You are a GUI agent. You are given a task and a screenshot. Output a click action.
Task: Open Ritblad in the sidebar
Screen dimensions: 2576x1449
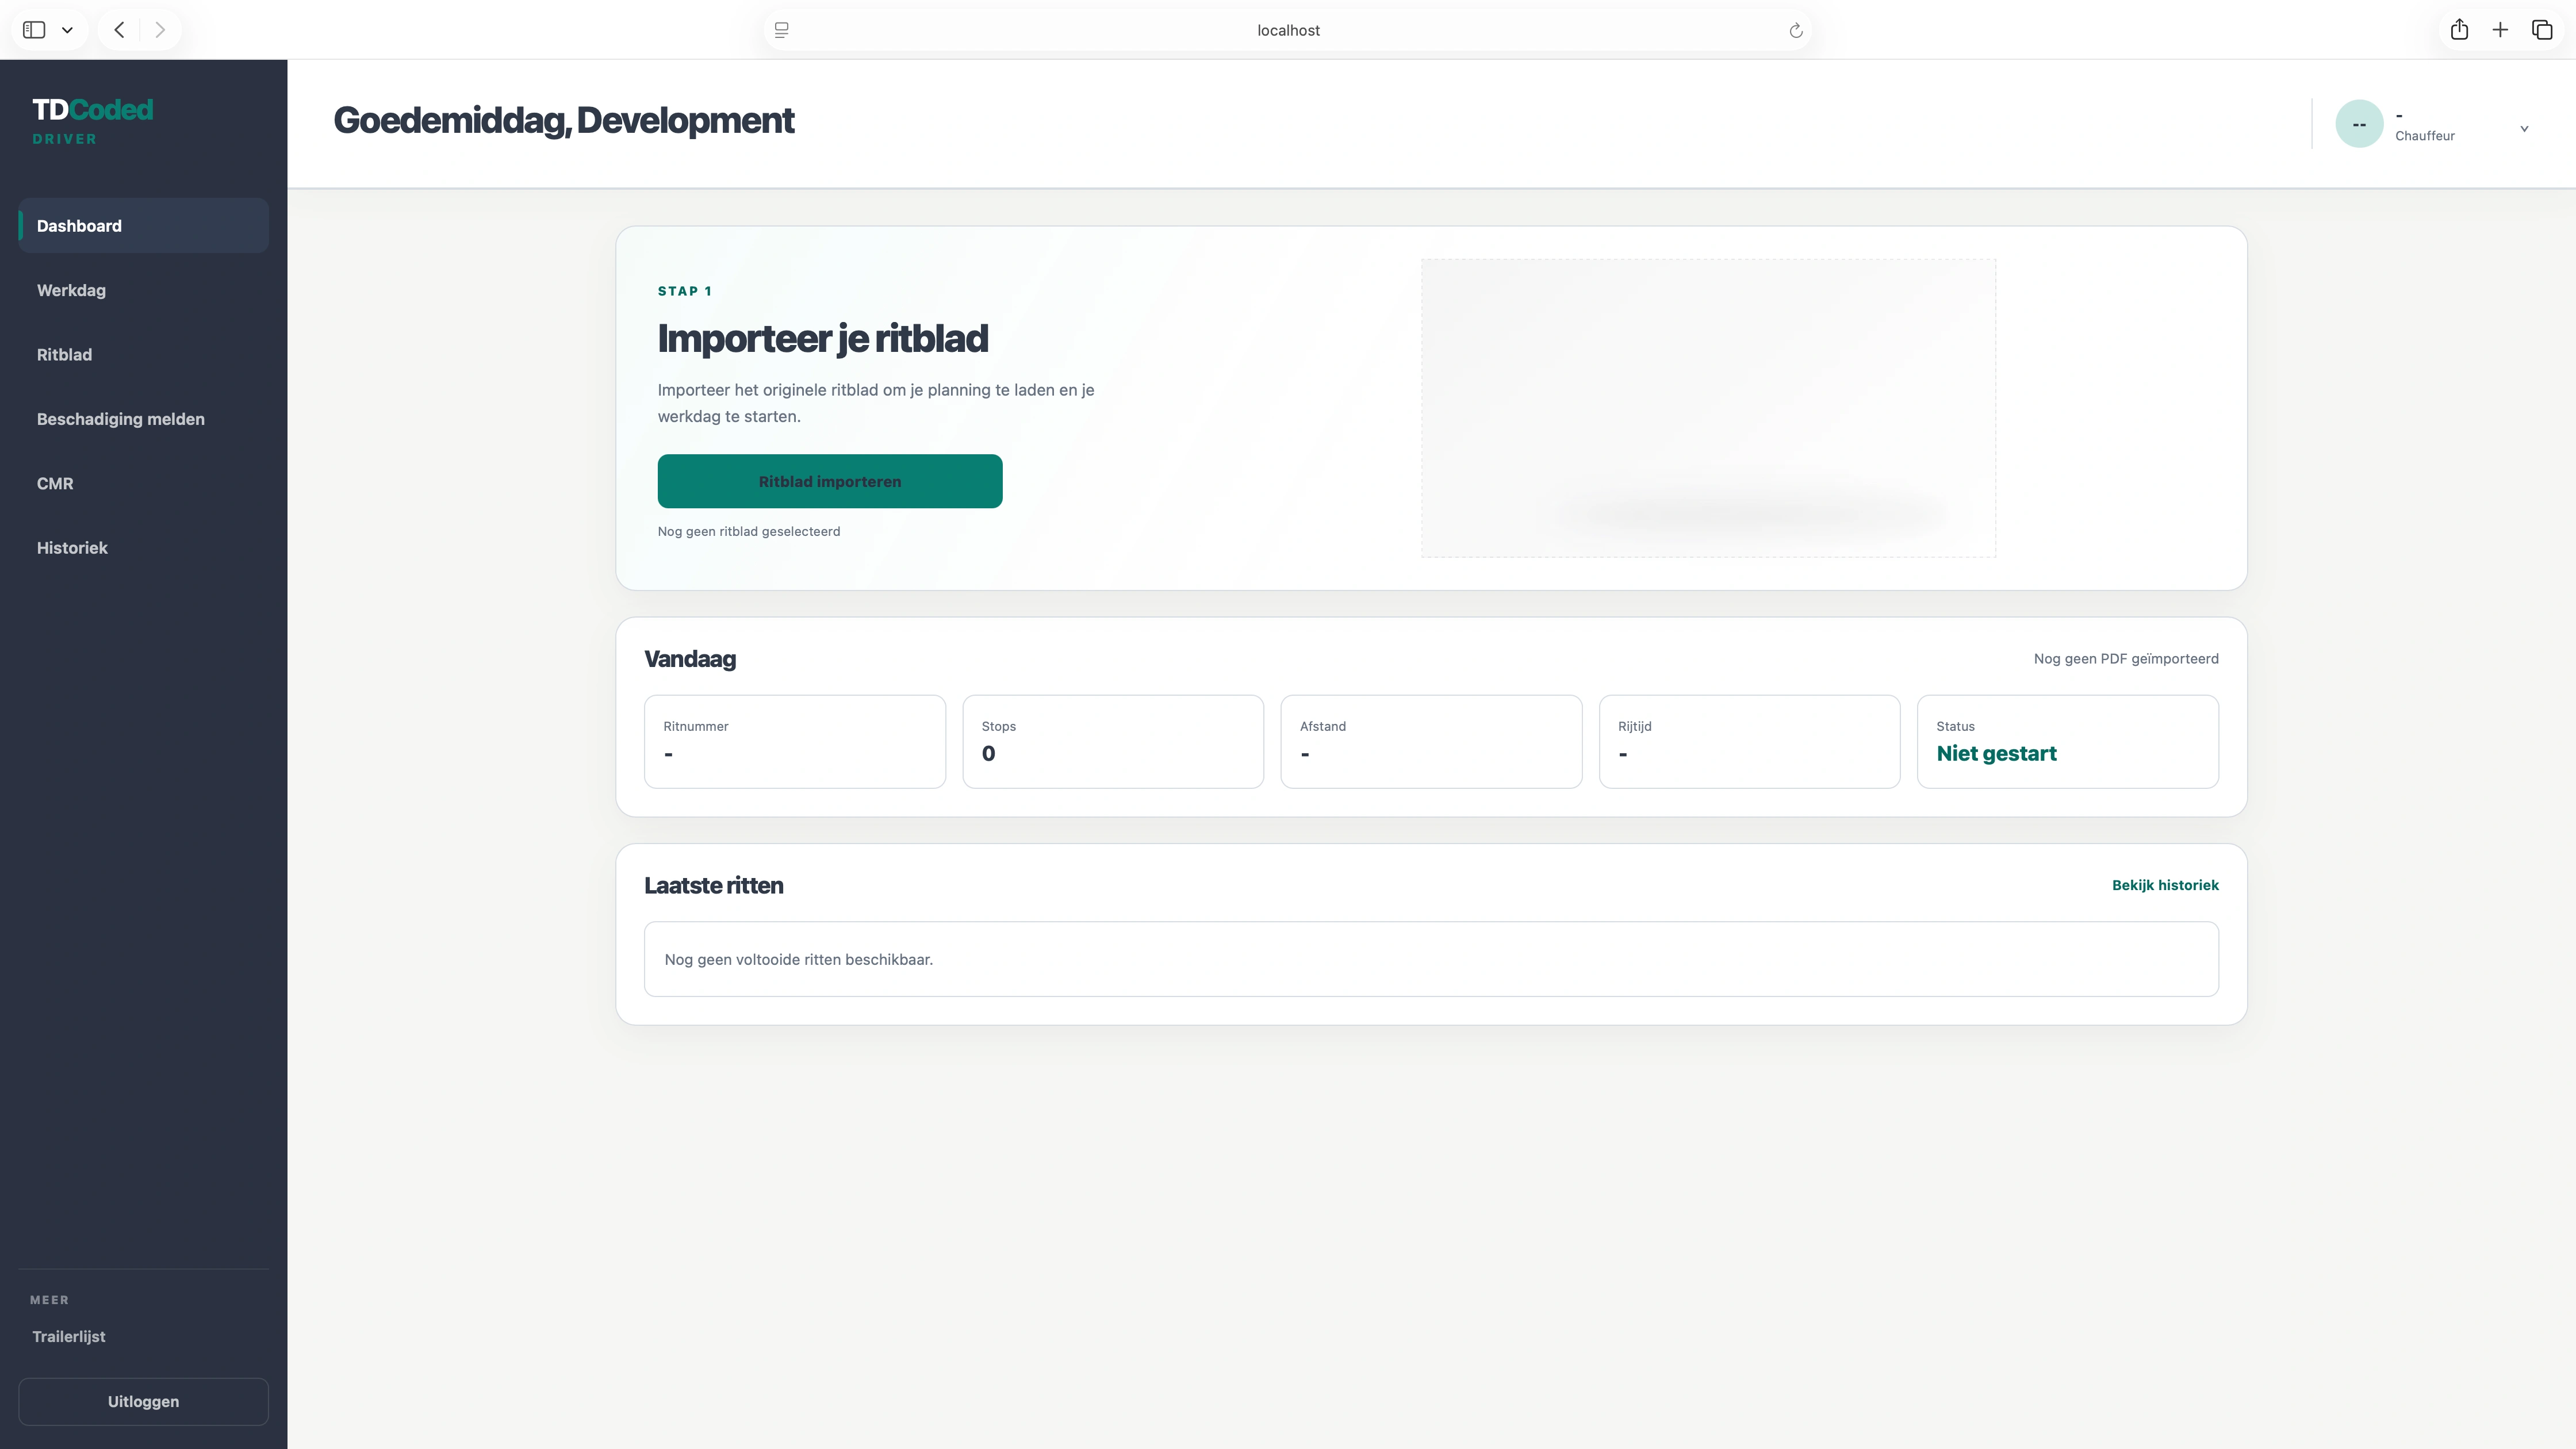point(144,355)
